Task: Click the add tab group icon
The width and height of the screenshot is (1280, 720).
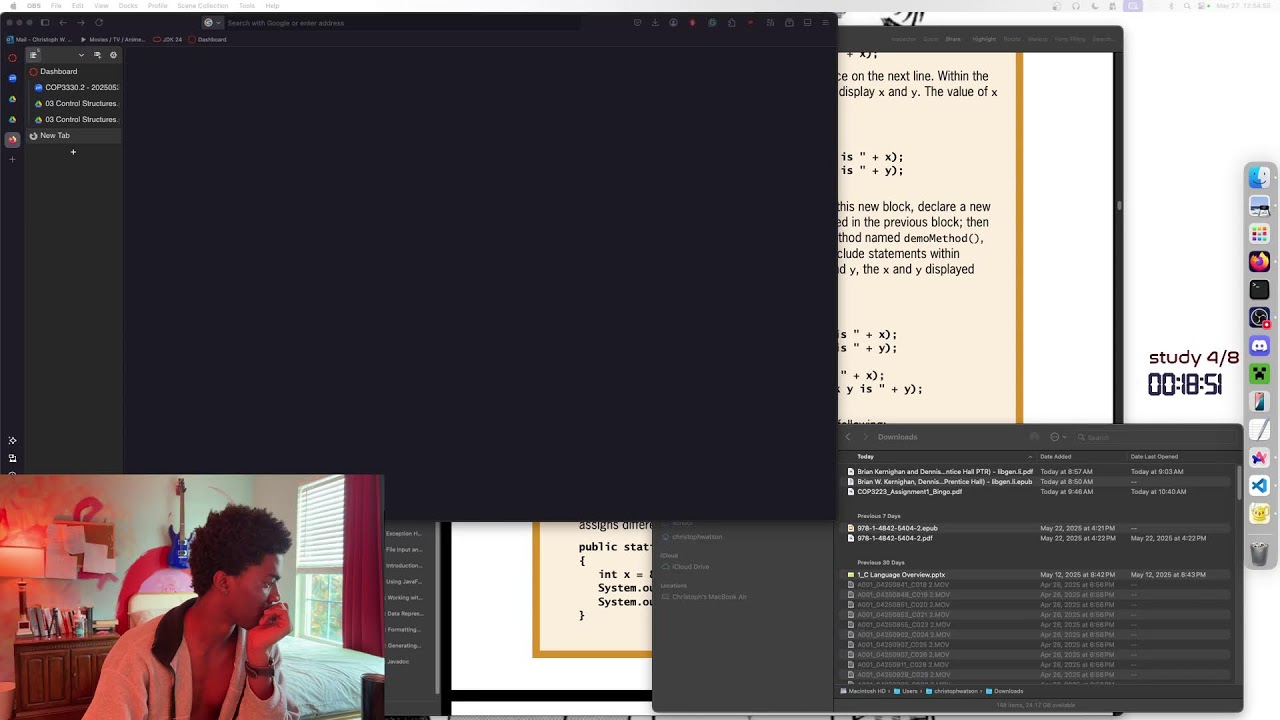Action: (x=97, y=55)
